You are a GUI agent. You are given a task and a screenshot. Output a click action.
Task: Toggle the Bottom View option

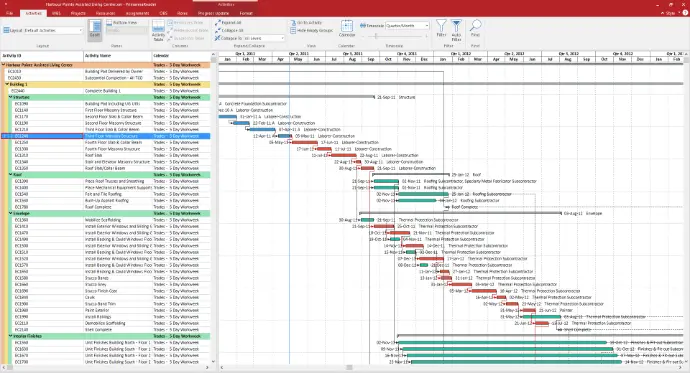click(122, 22)
